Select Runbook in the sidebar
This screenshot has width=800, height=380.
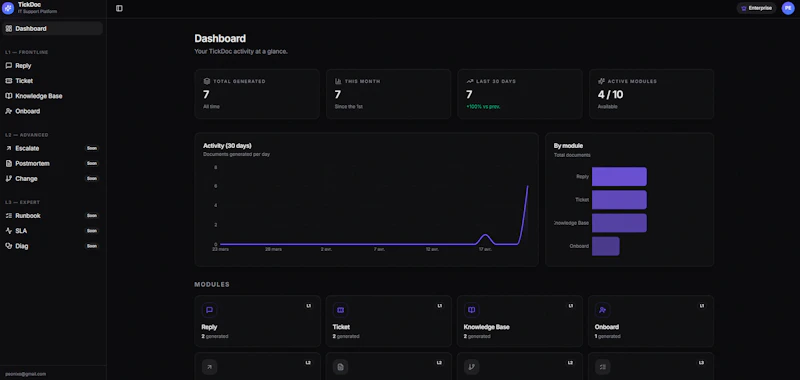(53, 216)
